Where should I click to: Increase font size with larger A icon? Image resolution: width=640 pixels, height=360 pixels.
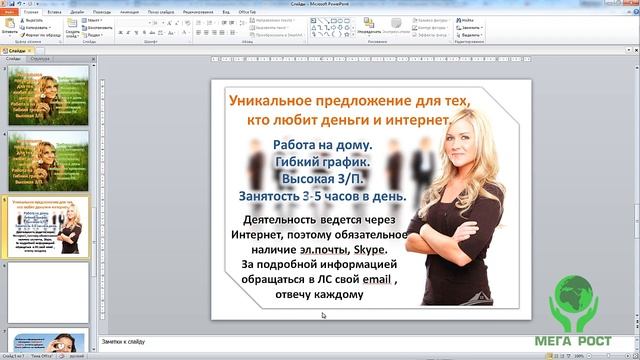coord(169,23)
